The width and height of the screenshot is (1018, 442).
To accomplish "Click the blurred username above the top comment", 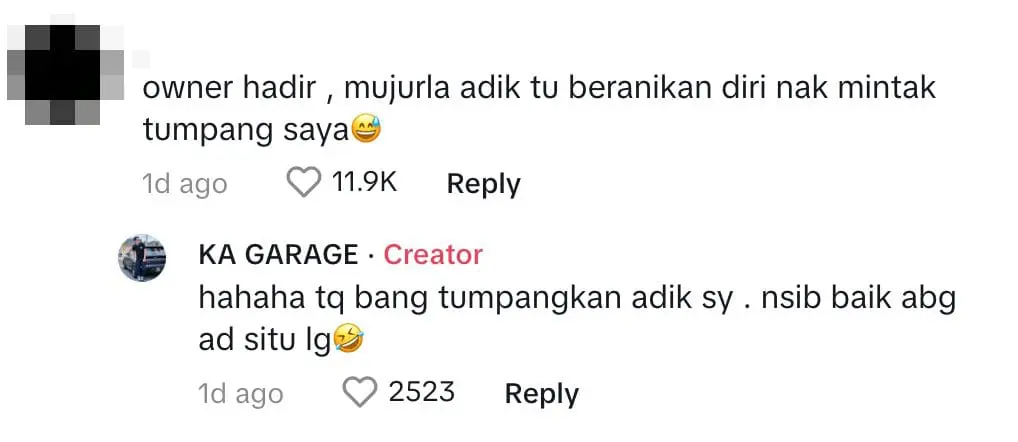I will point(142,57).
